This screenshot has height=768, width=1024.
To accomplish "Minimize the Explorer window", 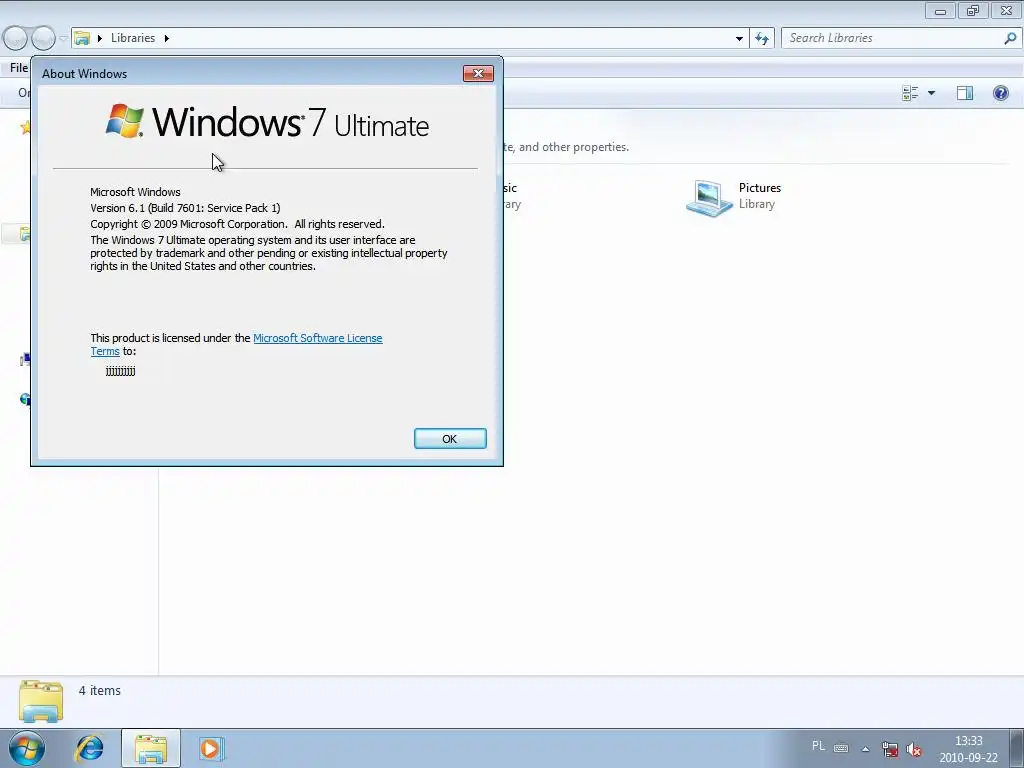I will coord(940,11).
